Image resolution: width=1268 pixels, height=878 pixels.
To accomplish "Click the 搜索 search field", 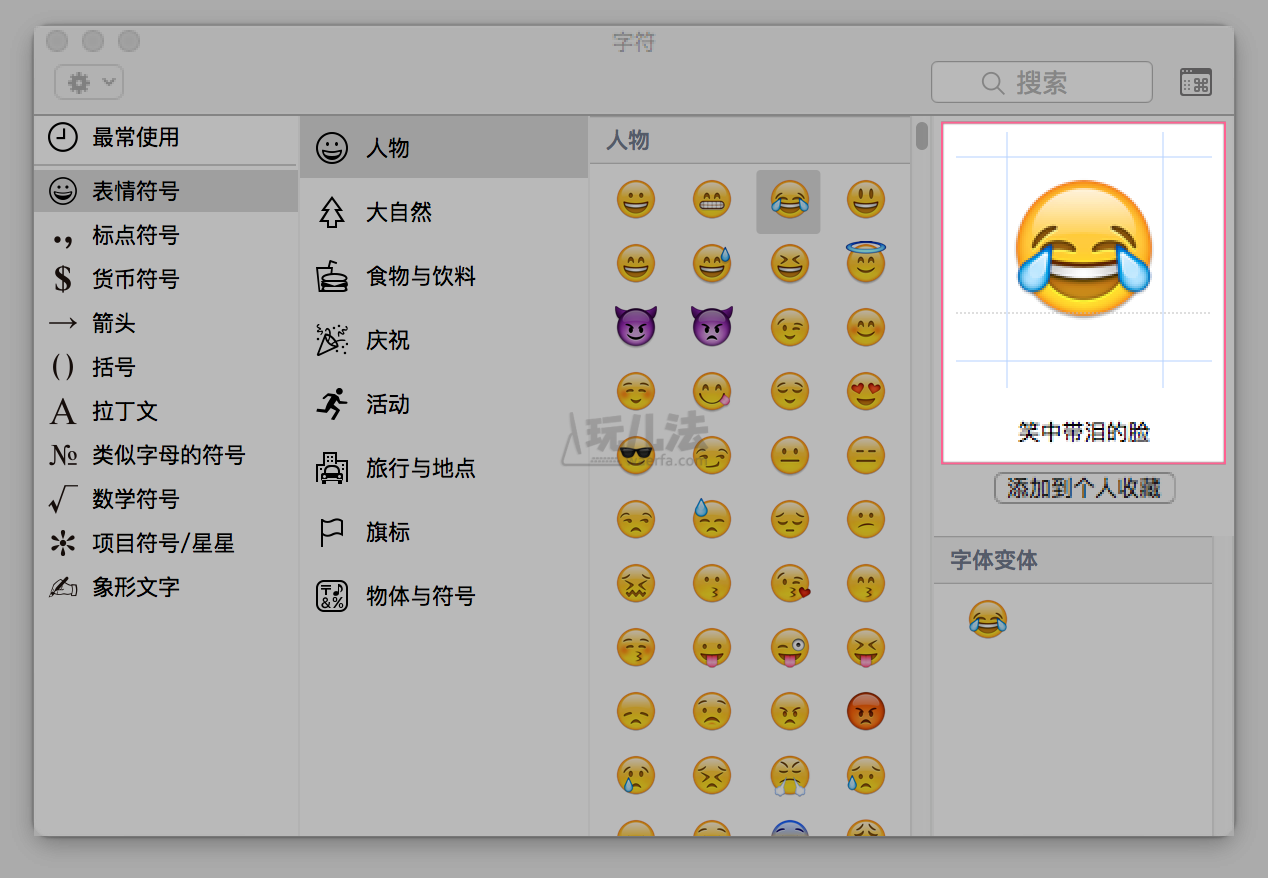I will point(1041,82).
